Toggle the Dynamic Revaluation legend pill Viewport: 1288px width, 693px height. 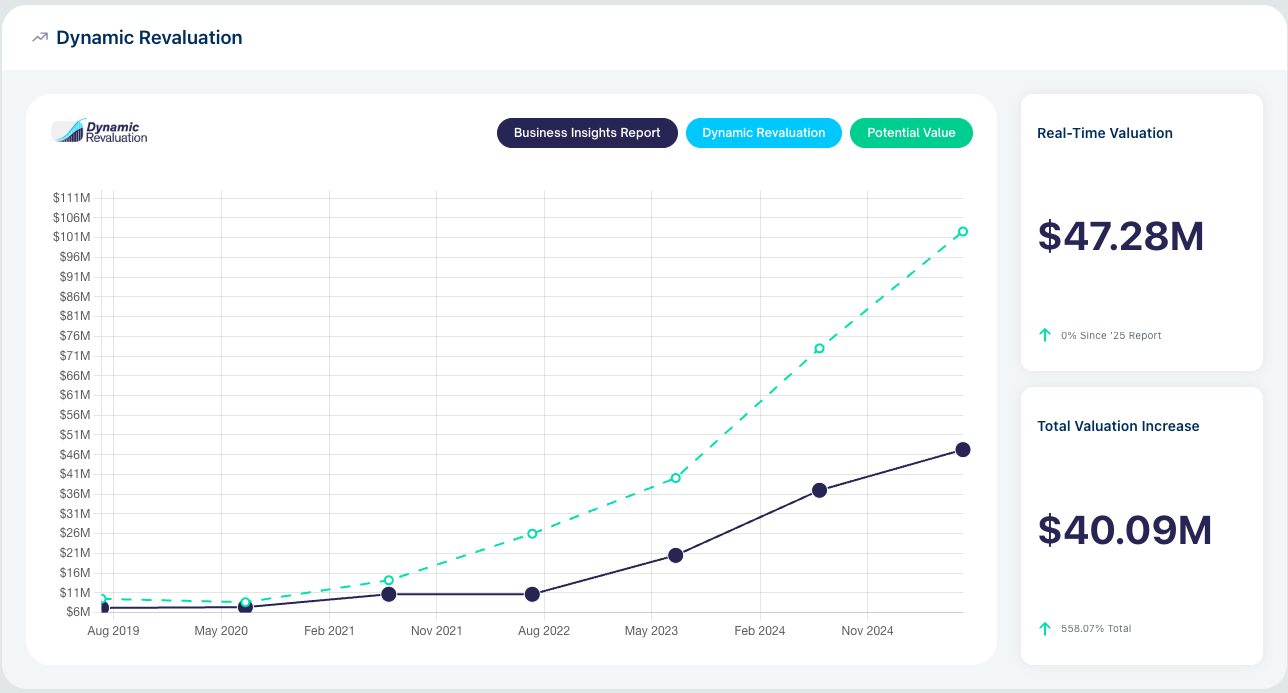(x=764, y=133)
